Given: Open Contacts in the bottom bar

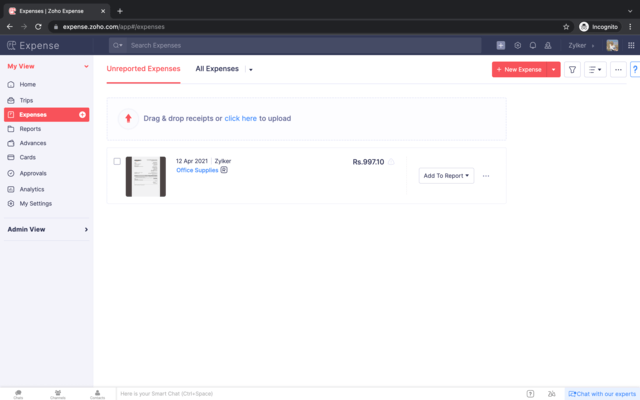Looking at the screenshot, I should click(98, 394).
